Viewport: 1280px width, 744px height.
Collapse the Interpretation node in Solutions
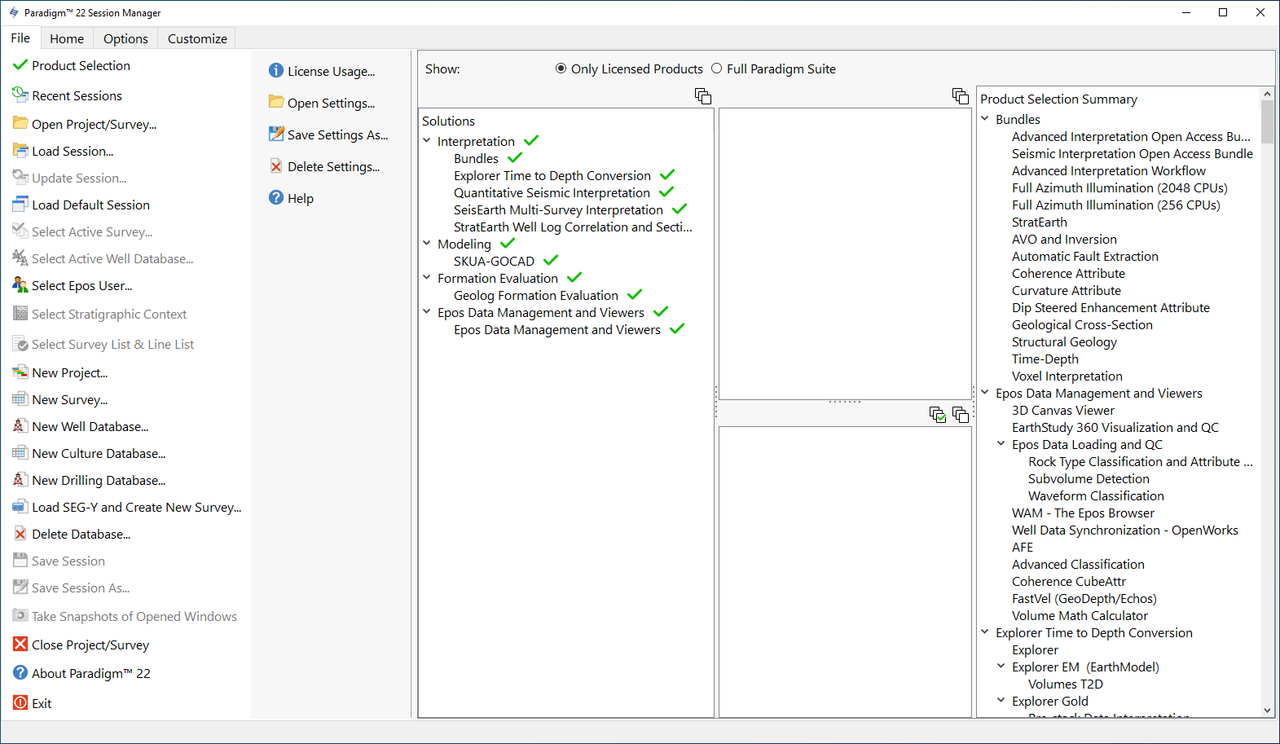[427, 142]
